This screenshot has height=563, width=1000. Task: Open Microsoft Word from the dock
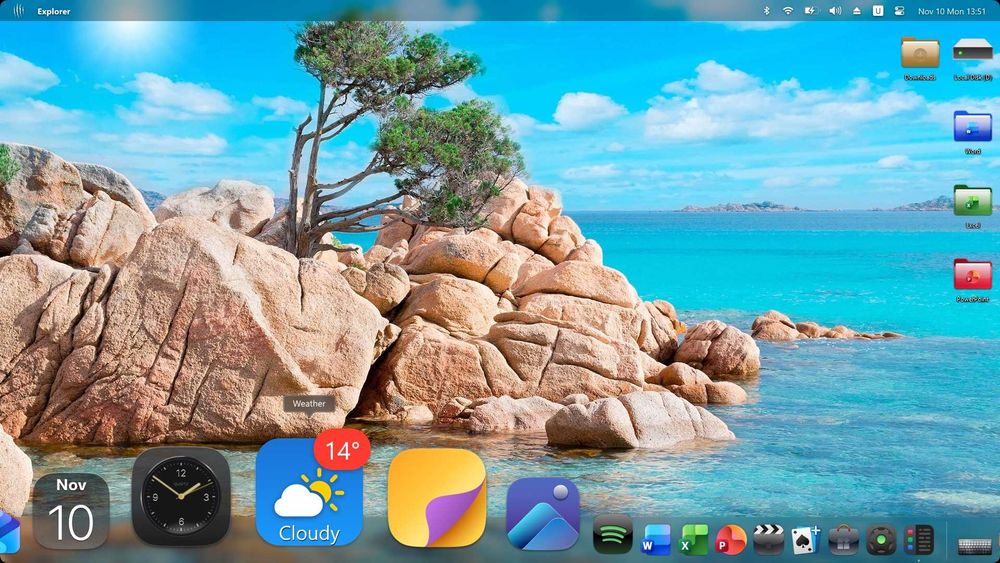click(656, 539)
